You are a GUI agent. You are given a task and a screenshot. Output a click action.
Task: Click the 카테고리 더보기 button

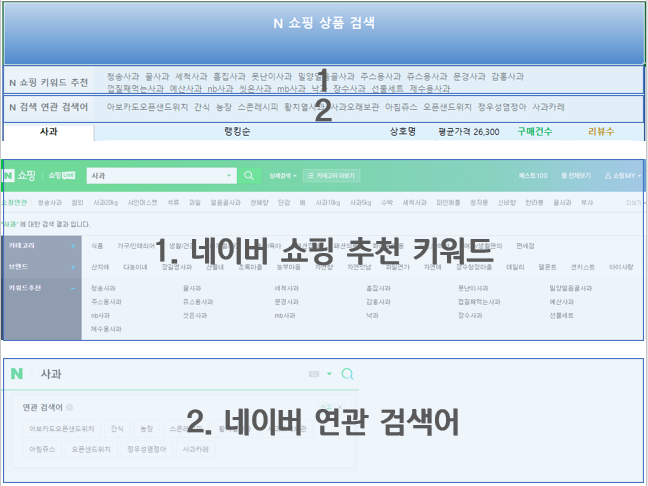coord(331,176)
